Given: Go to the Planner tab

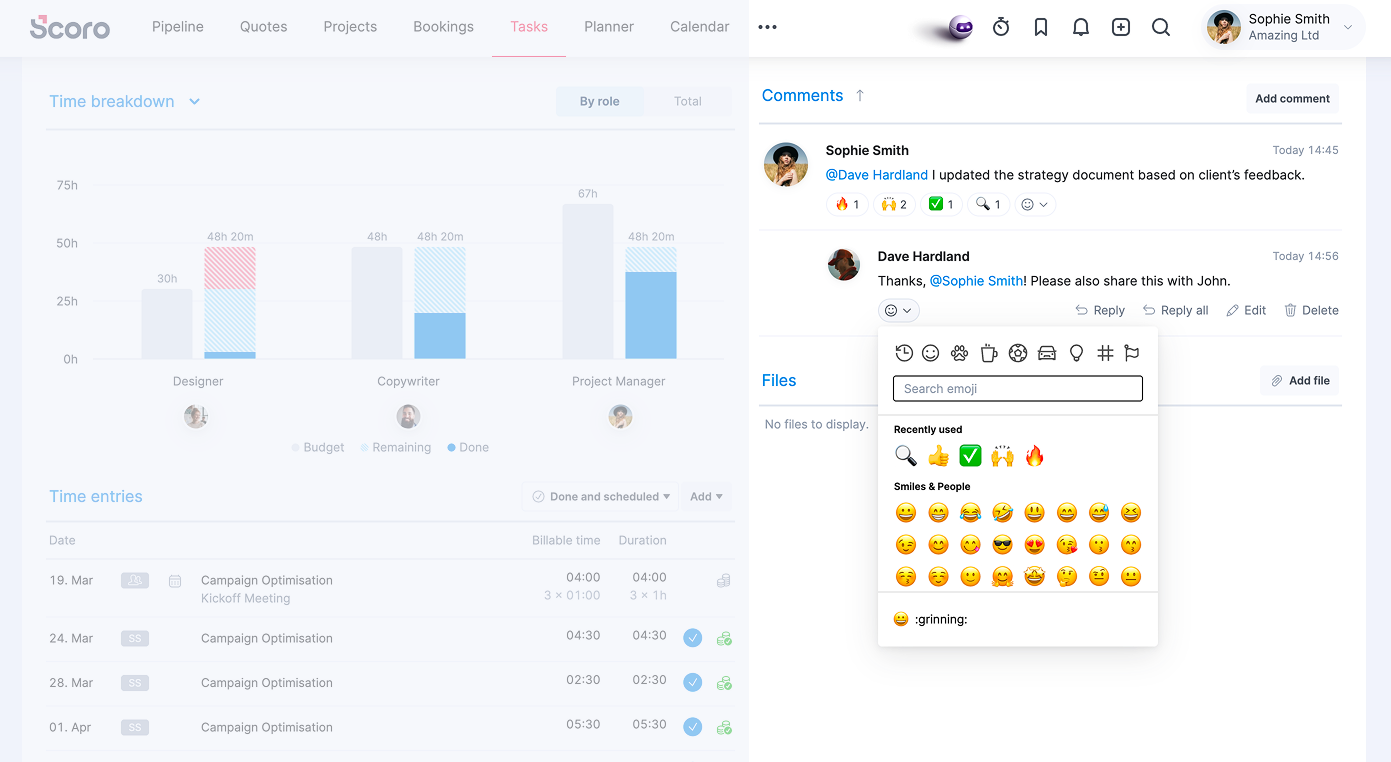Looking at the screenshot, I should [609, 27].
